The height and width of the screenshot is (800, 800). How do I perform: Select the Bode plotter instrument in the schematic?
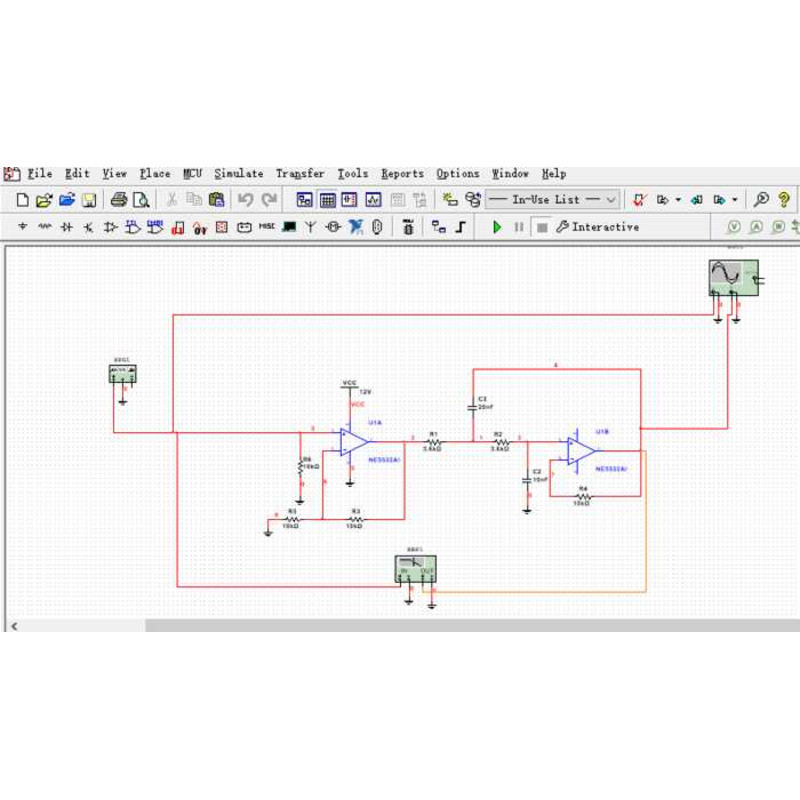point(415,569)
